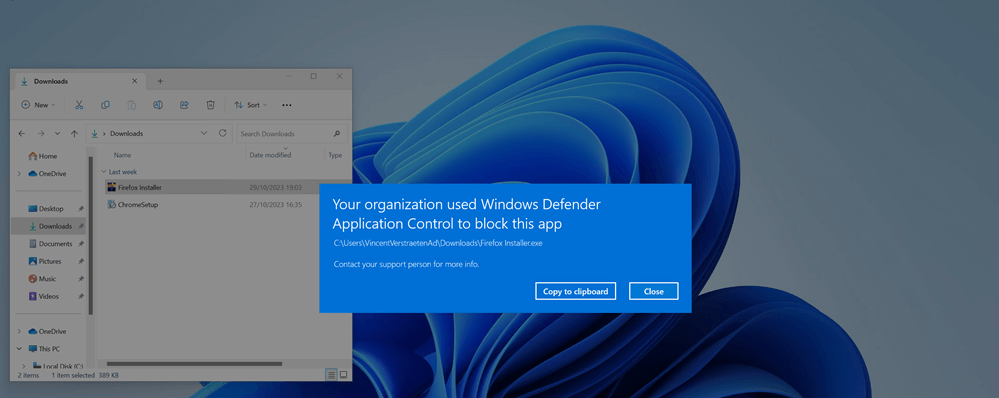999x398 pixels.
Task: Open the See more three-dots menu
Action: coord(287,105)
